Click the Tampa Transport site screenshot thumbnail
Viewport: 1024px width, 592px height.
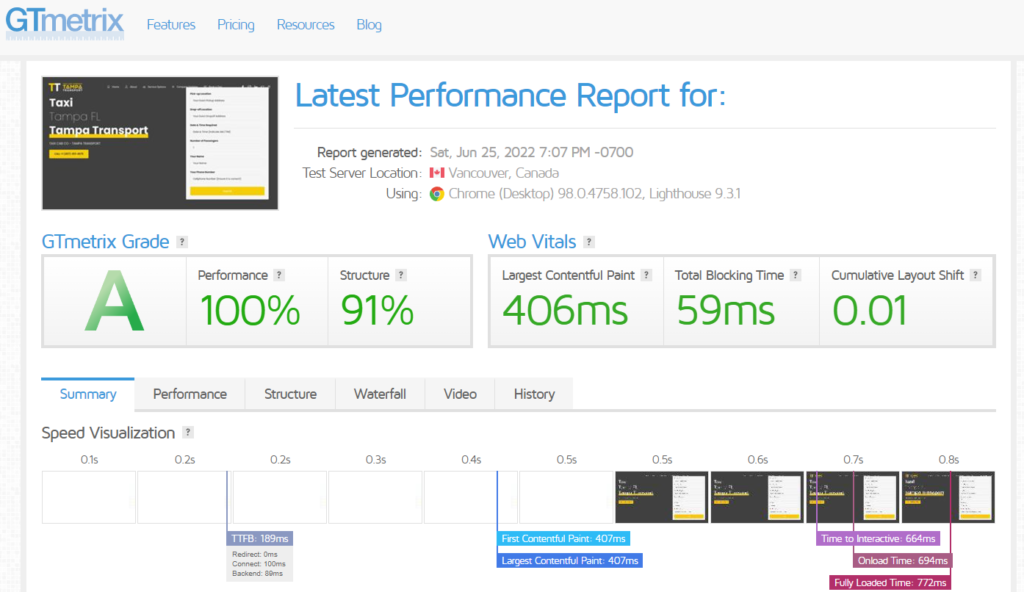[x=160, y=143]
